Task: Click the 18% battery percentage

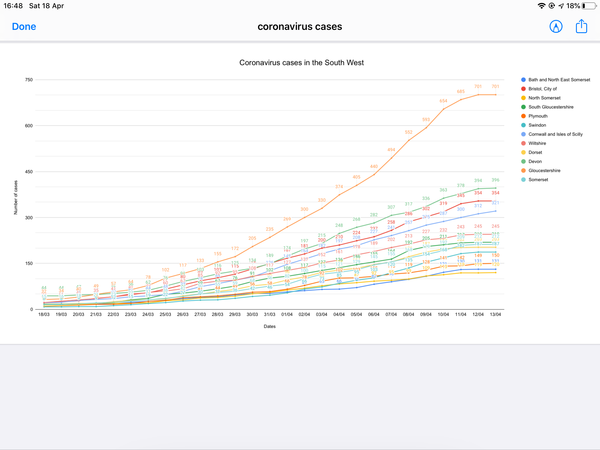Action: [573, 6]
